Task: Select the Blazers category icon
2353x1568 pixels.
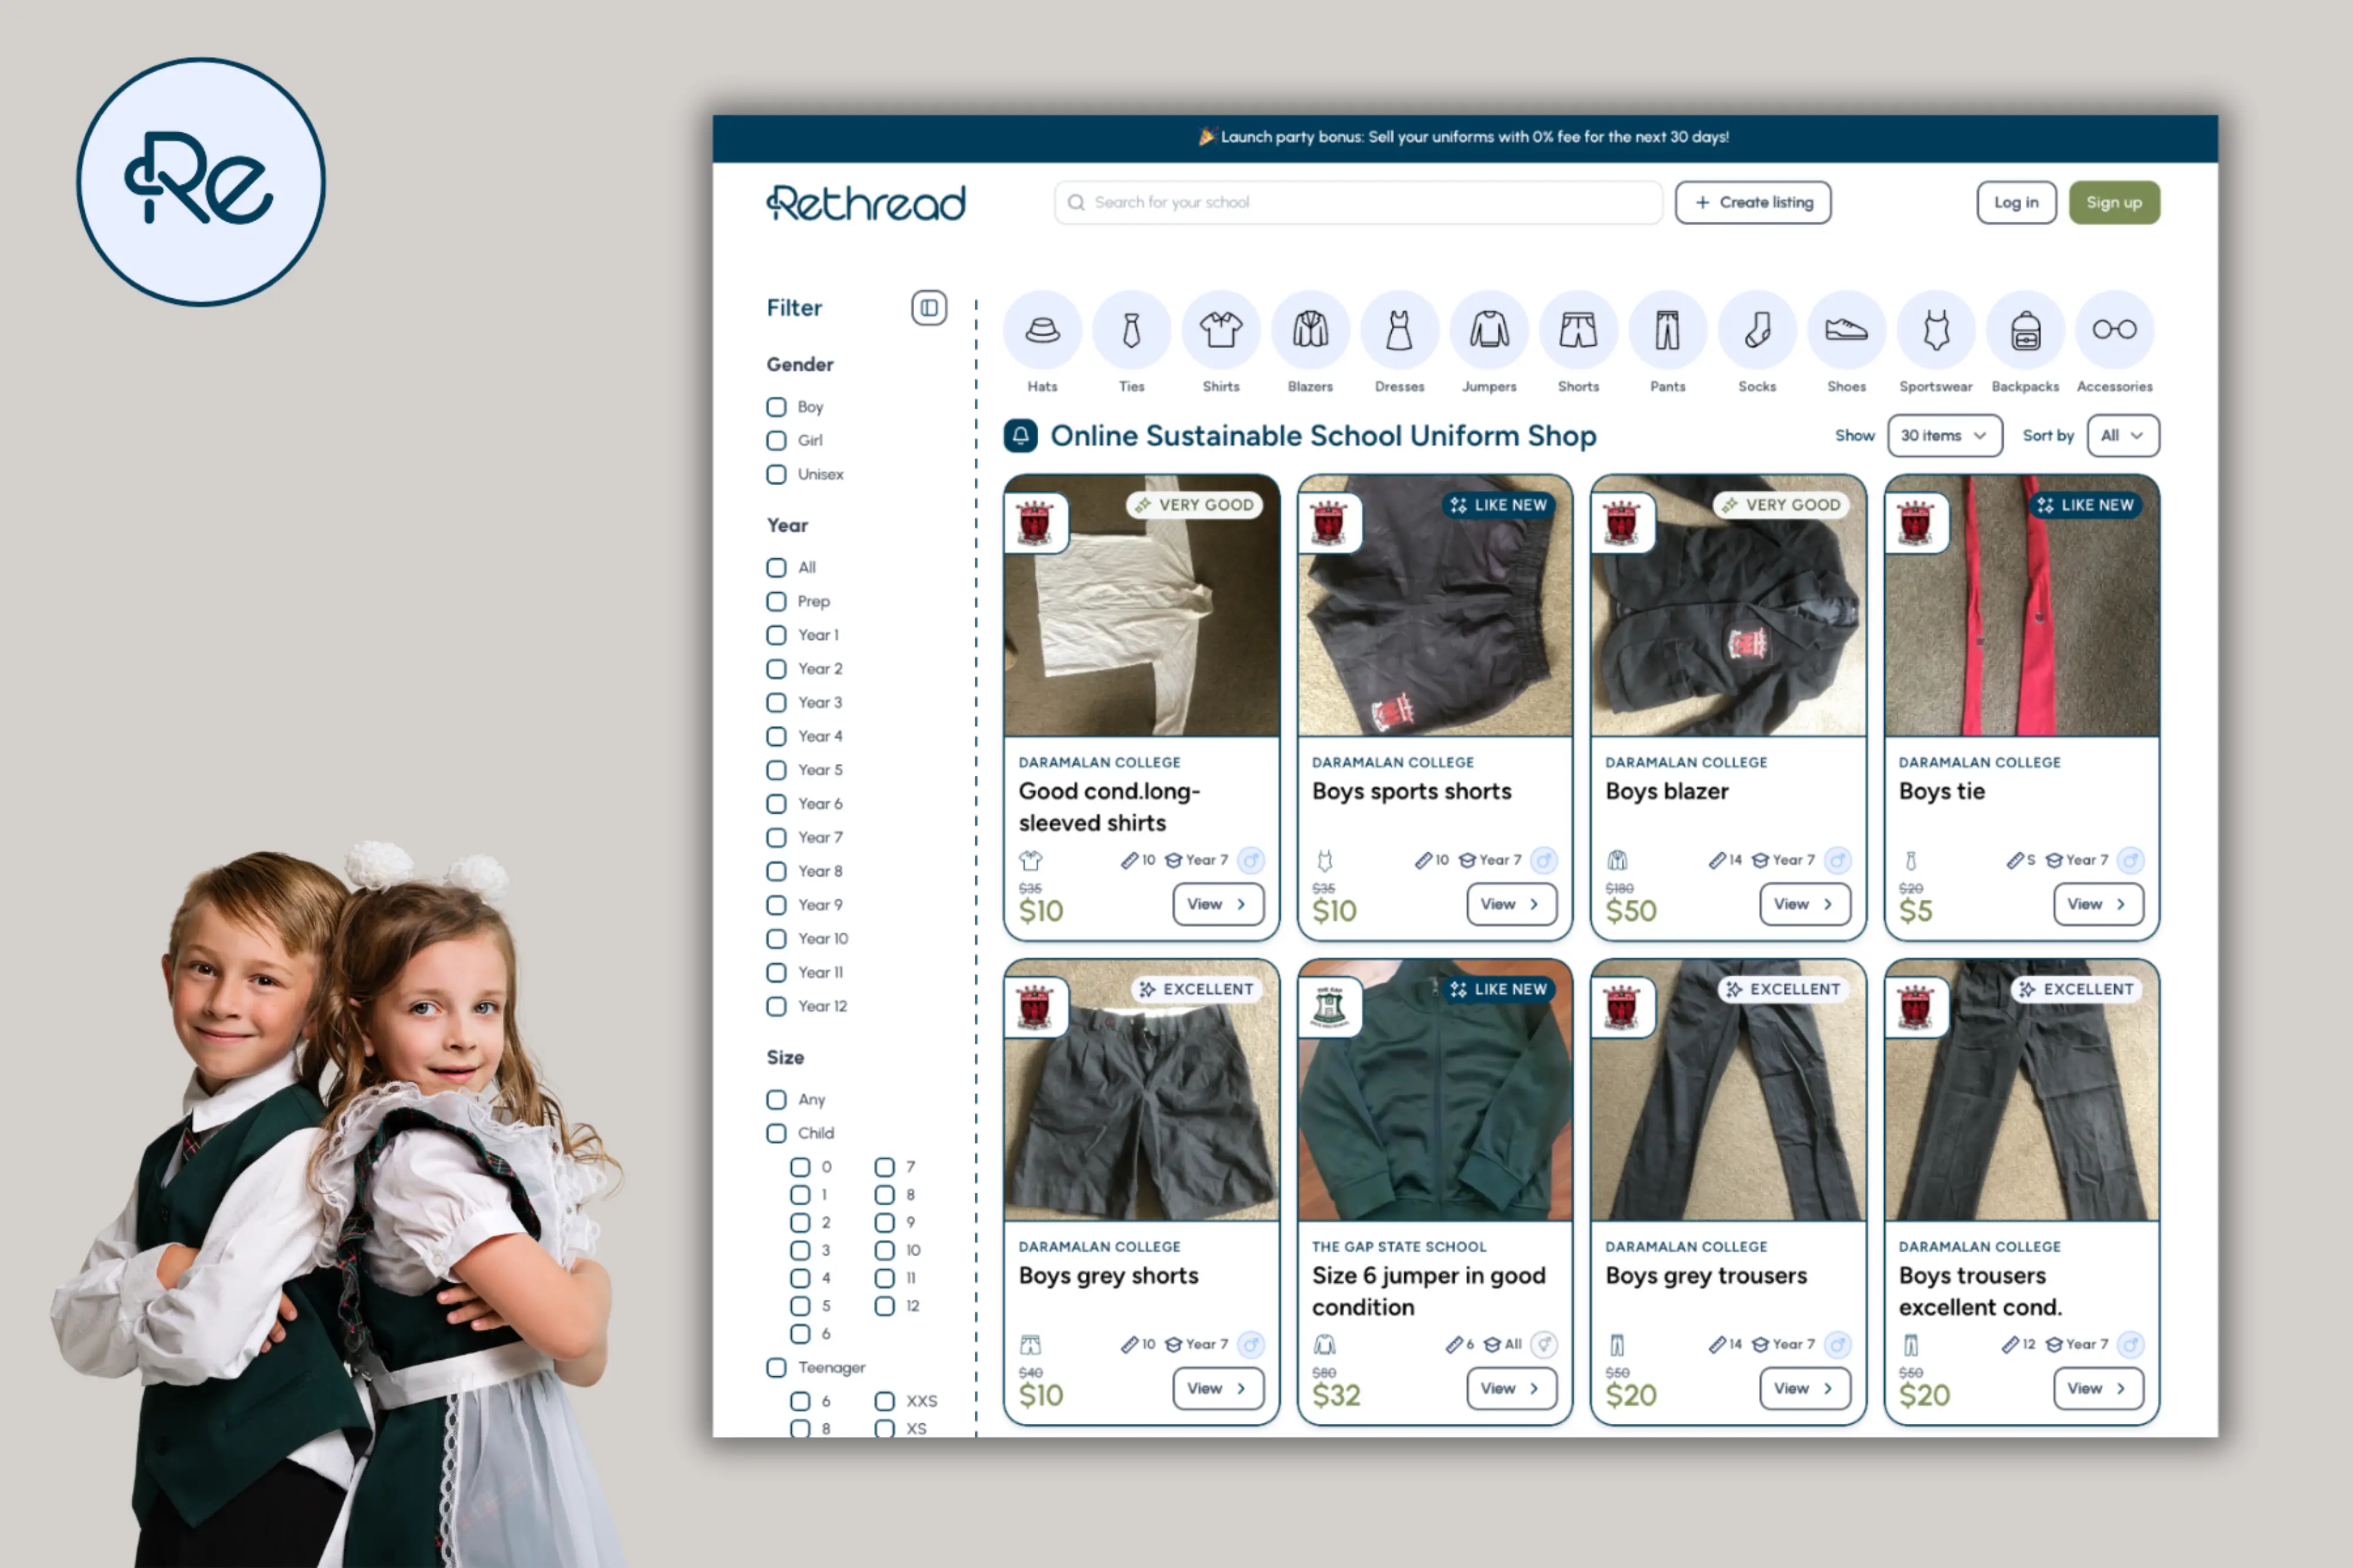Action: [x=1310, y=330]
